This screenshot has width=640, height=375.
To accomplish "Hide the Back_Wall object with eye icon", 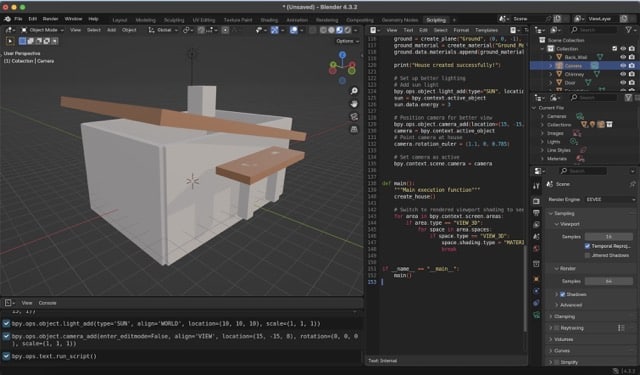I will pos(623,57).
